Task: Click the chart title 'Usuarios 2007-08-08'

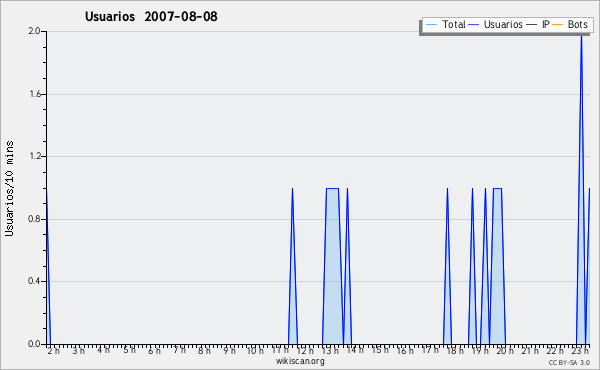Action: [x=151, y=16]
